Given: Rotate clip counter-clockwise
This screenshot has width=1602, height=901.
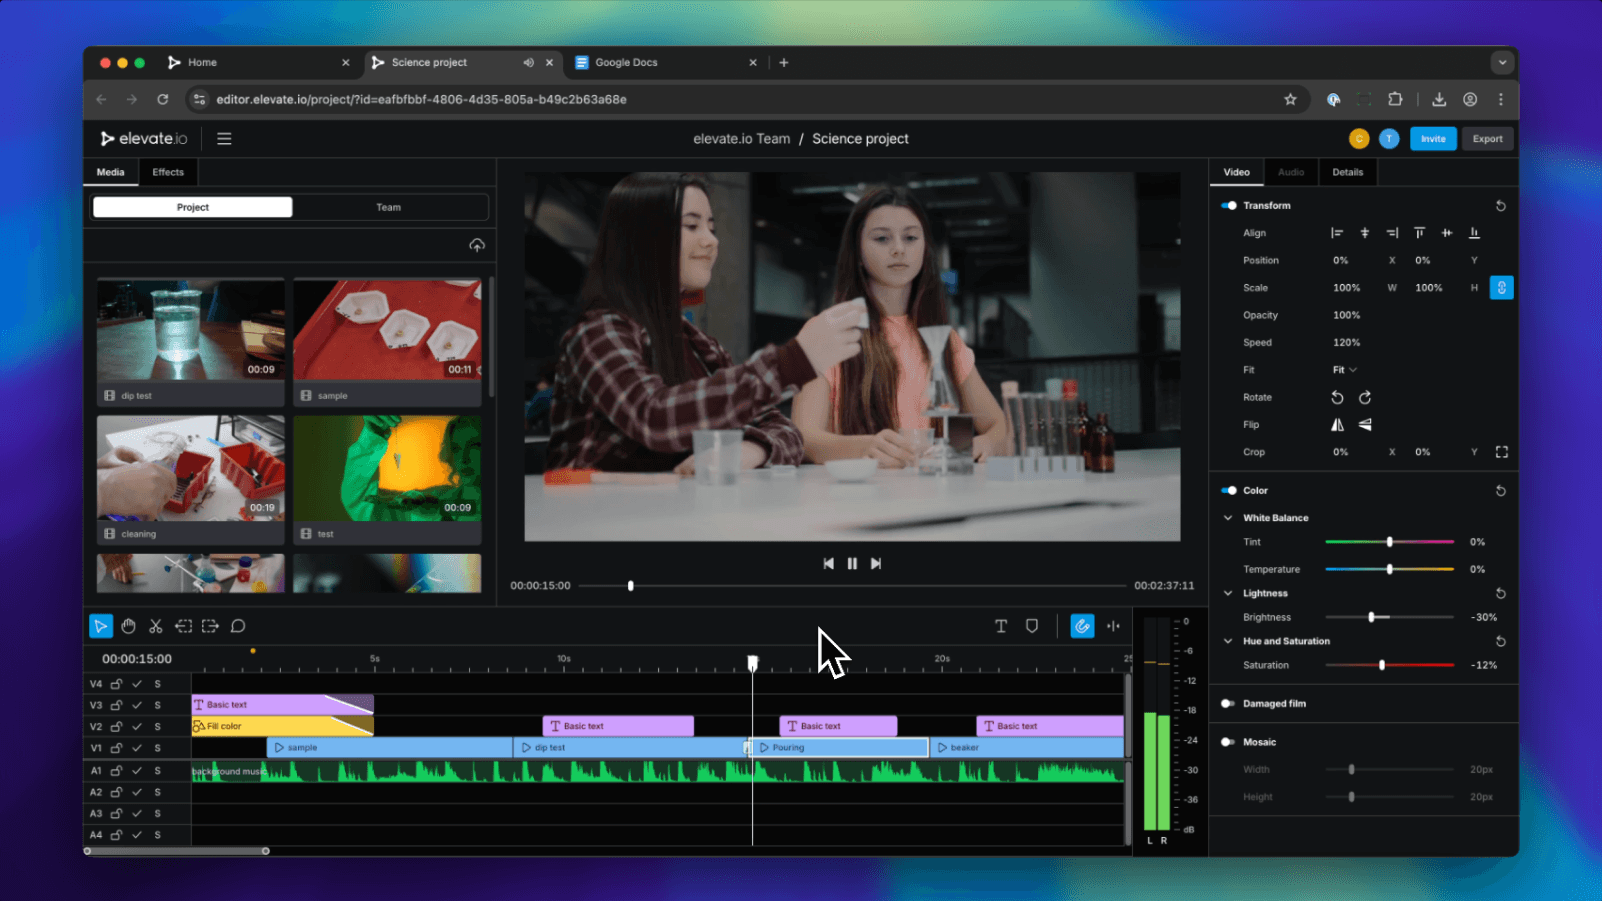Looking at the screenshot, I should (x=1337, y=397).
